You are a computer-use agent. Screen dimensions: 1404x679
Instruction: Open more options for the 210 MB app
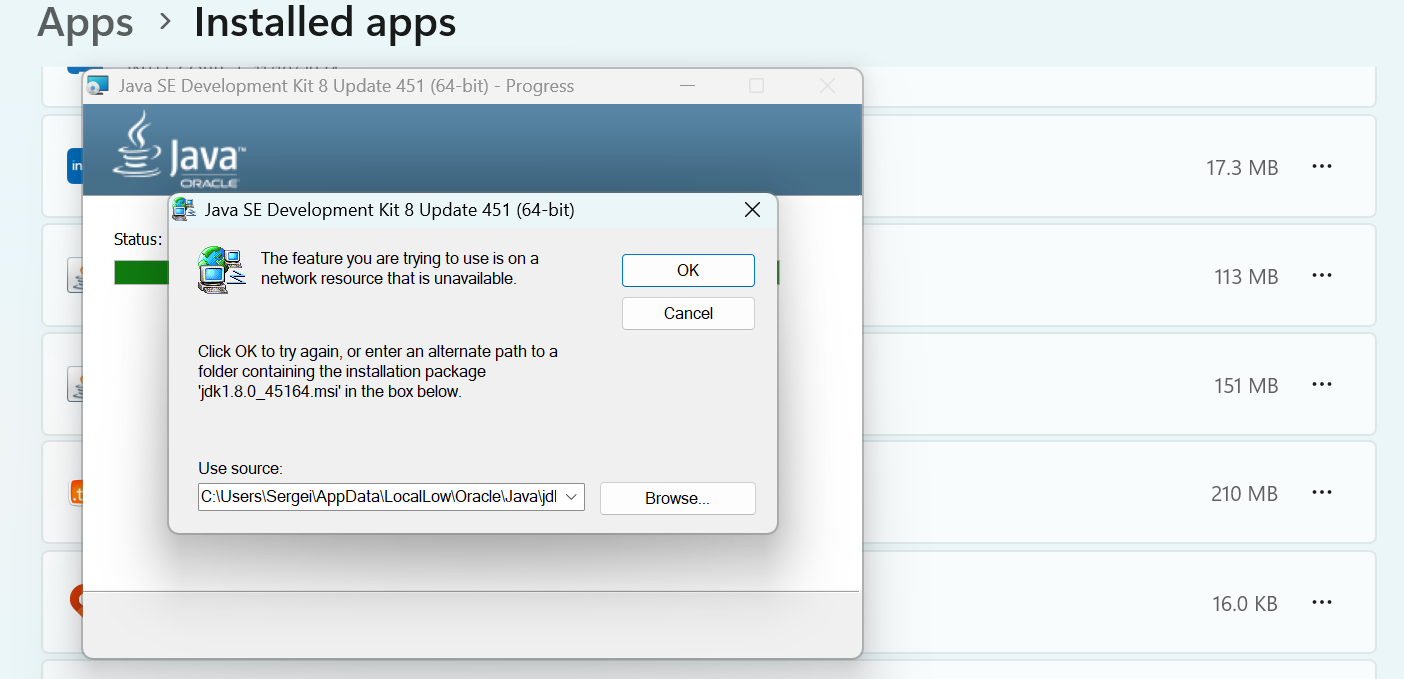pyautogui.click(x=1322, y=493)
